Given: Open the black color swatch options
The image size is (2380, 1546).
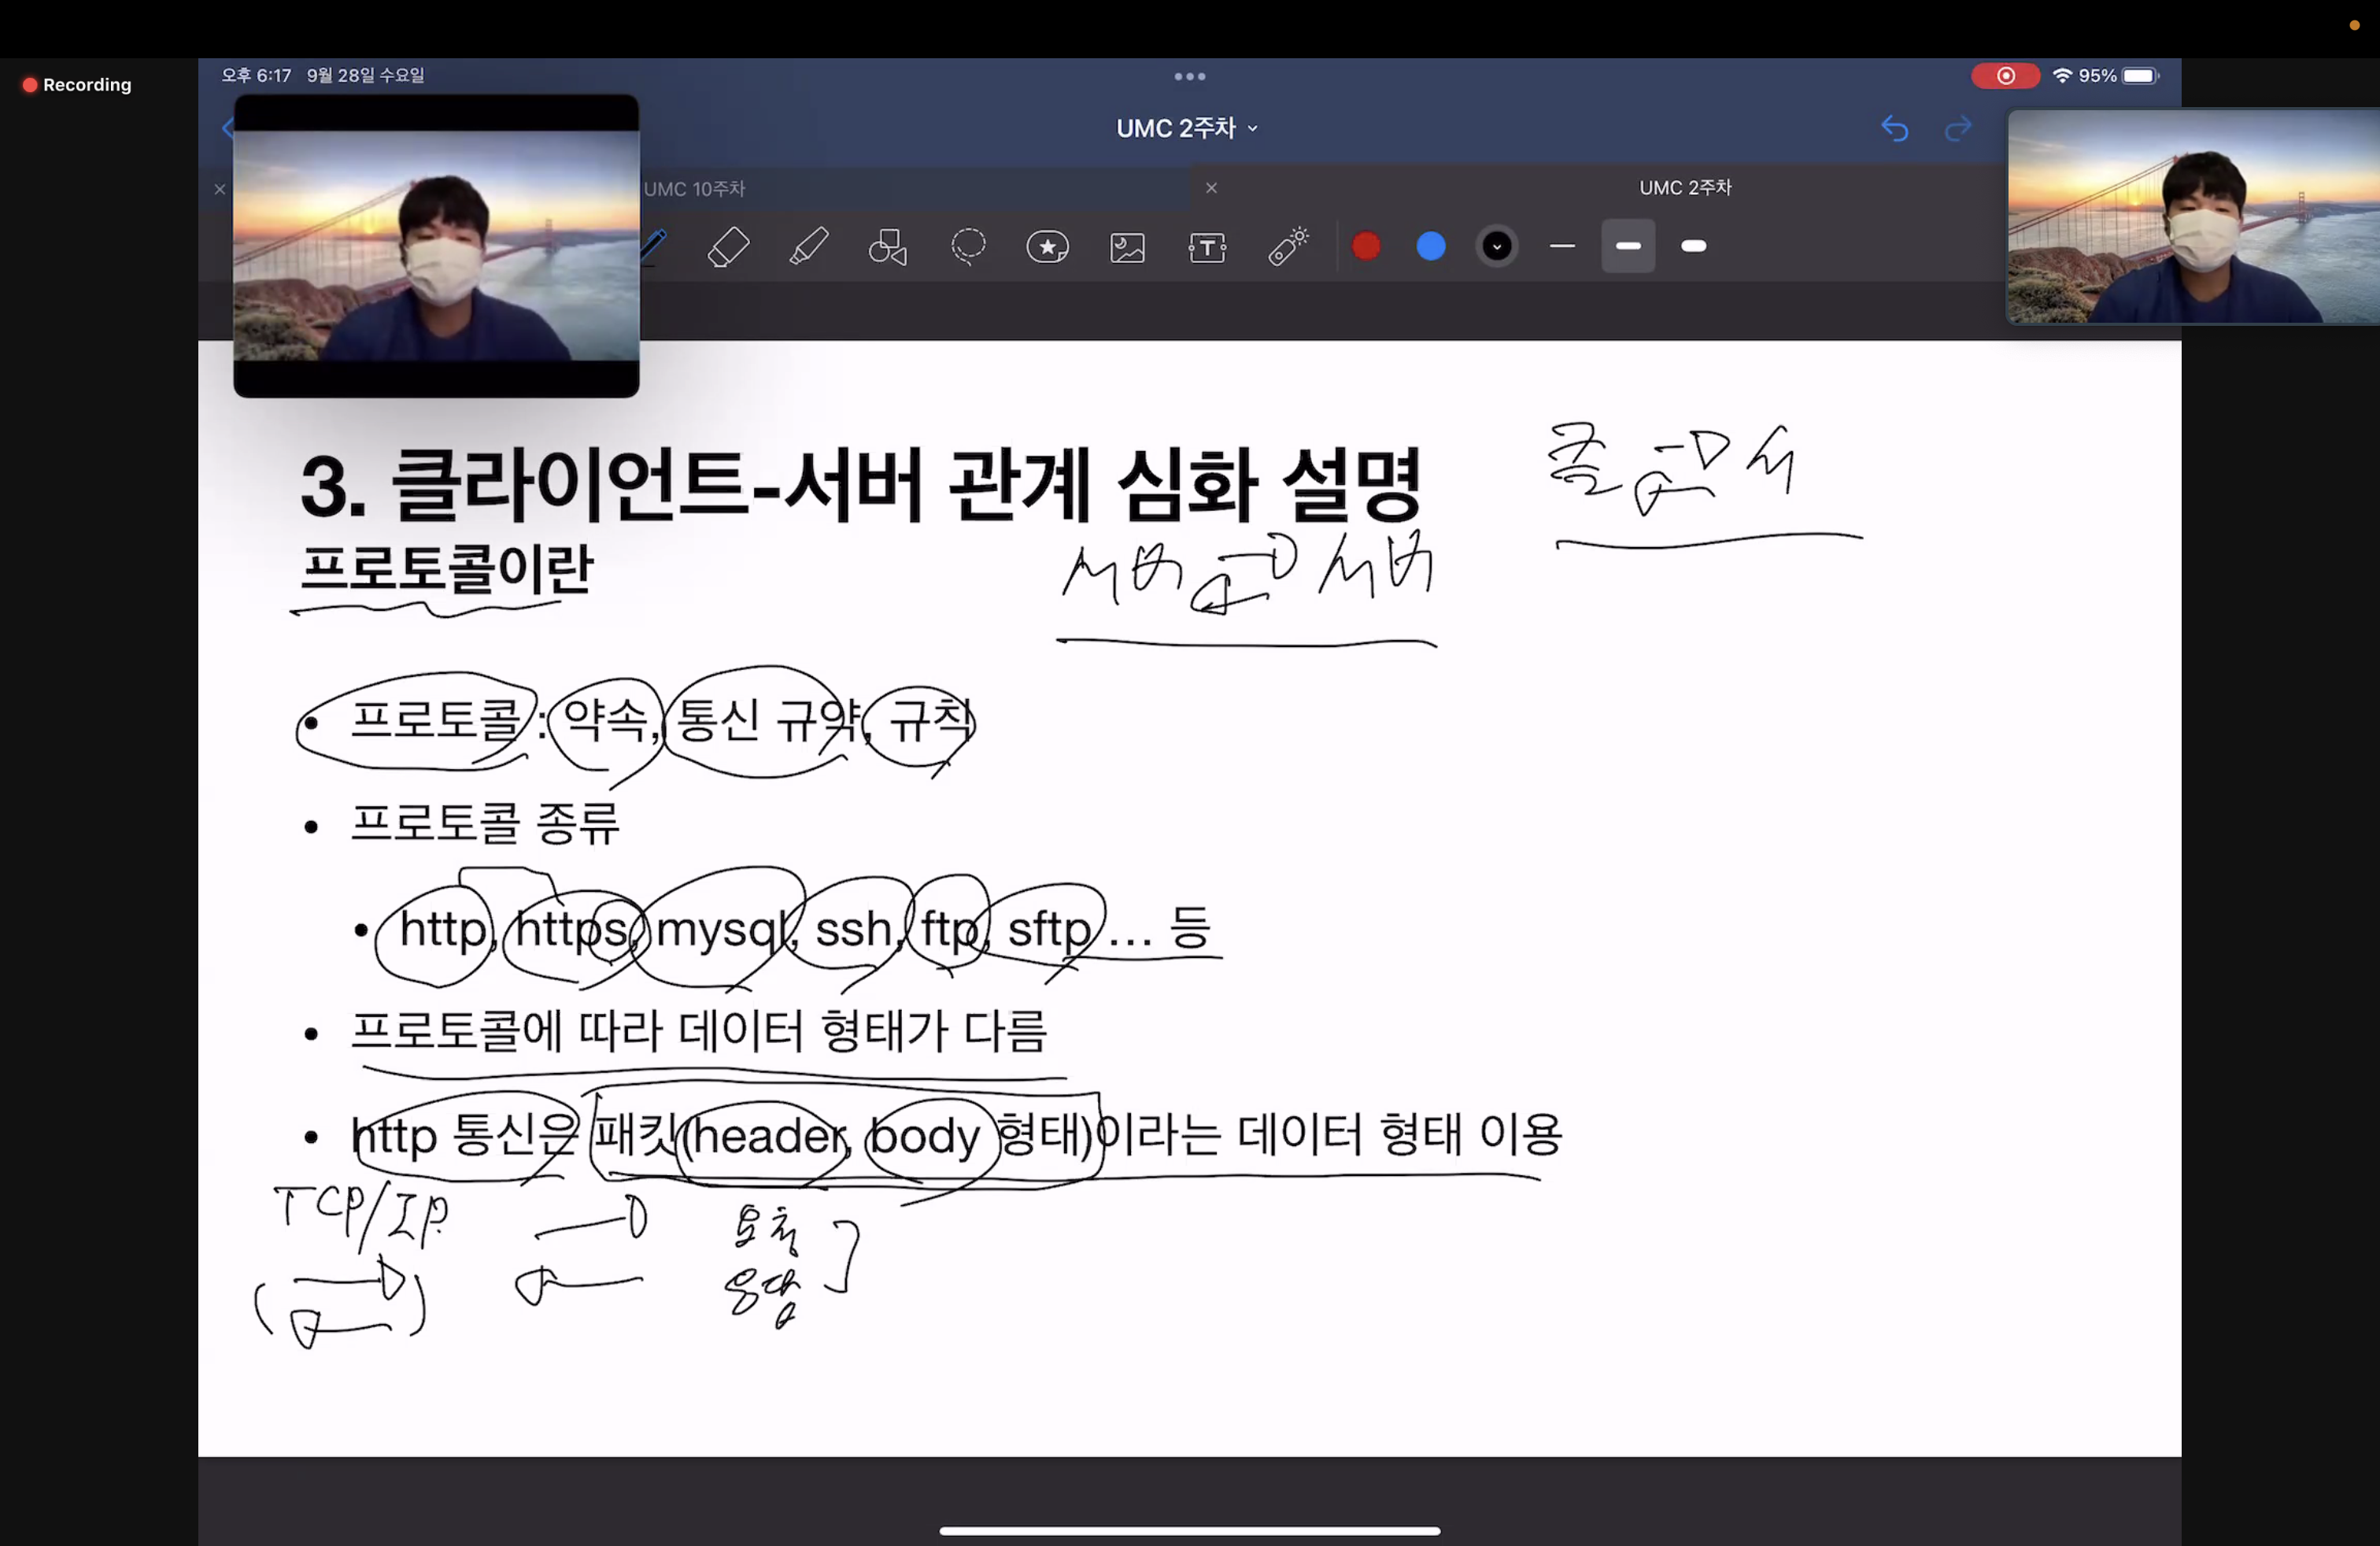Looking at the screenshot, I should pos(1497,246).
